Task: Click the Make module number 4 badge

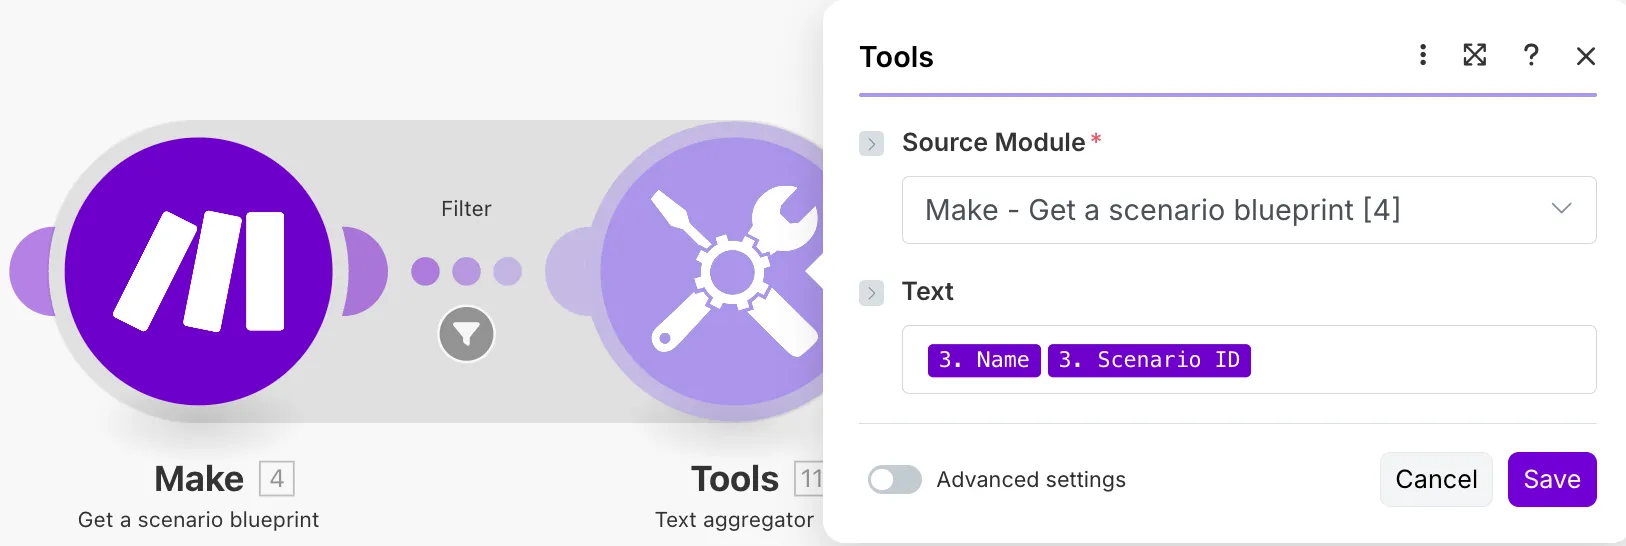Action: 277,479
